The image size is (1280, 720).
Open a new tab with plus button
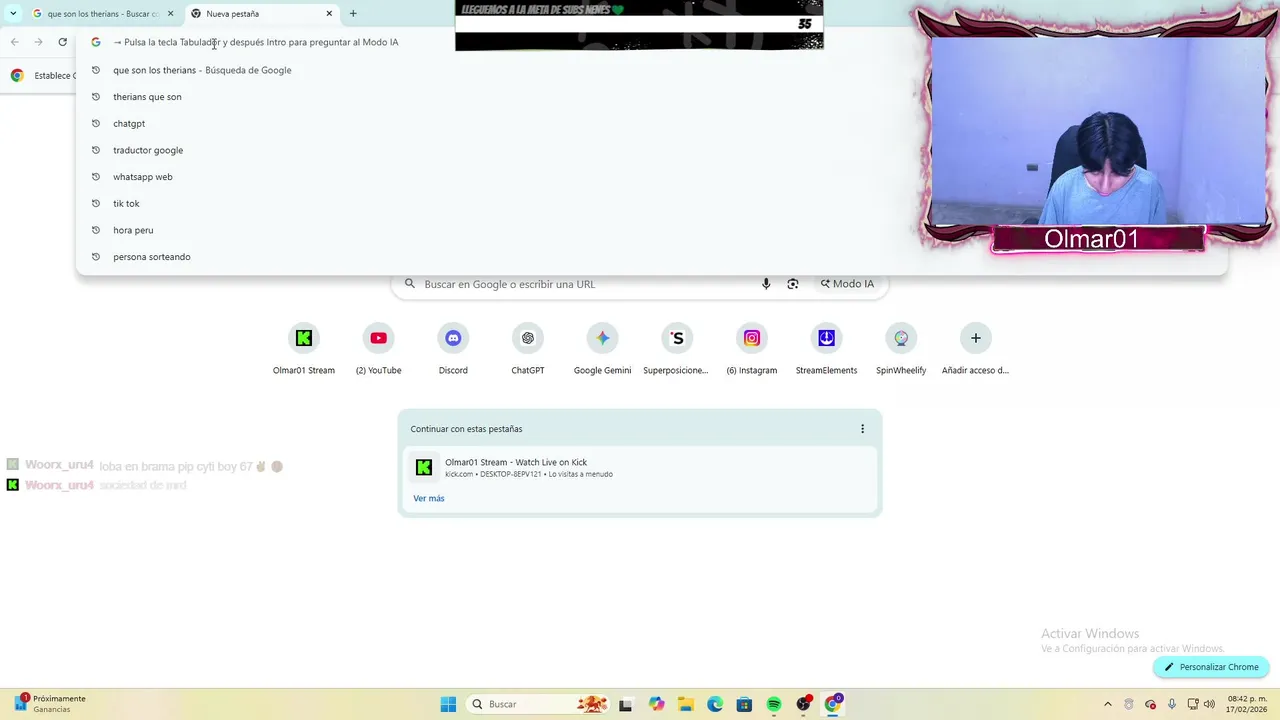point(353,14)
